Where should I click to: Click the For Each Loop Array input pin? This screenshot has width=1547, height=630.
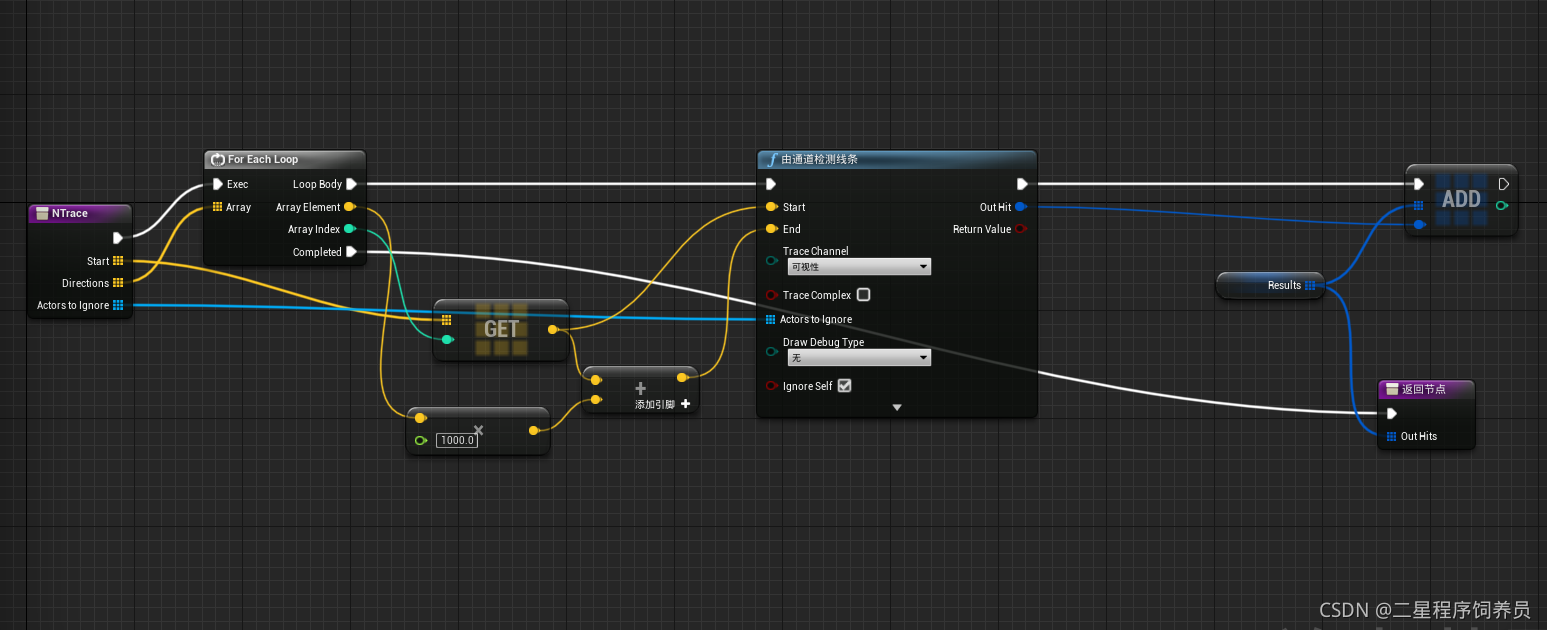point(217,207)
